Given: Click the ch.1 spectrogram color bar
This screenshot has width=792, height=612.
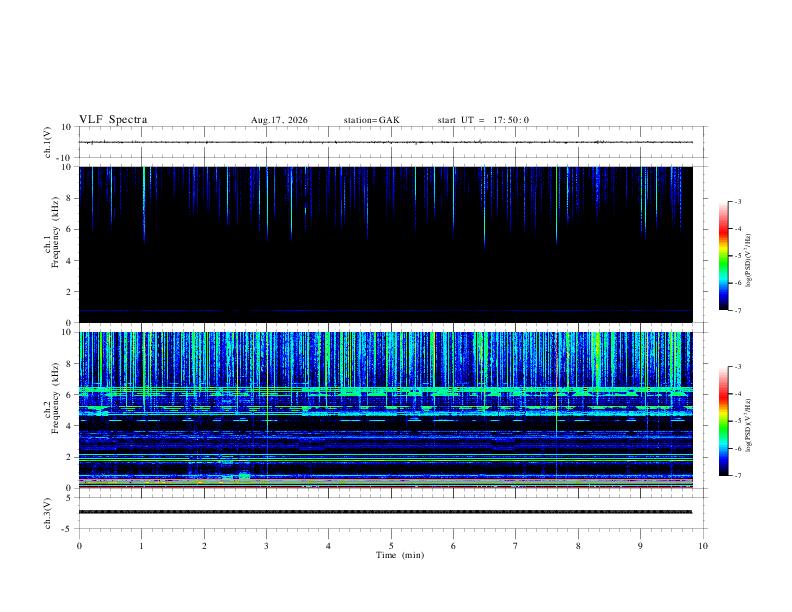Looking at the screenshot, I should pyautogui.click(x=723, y=256).
